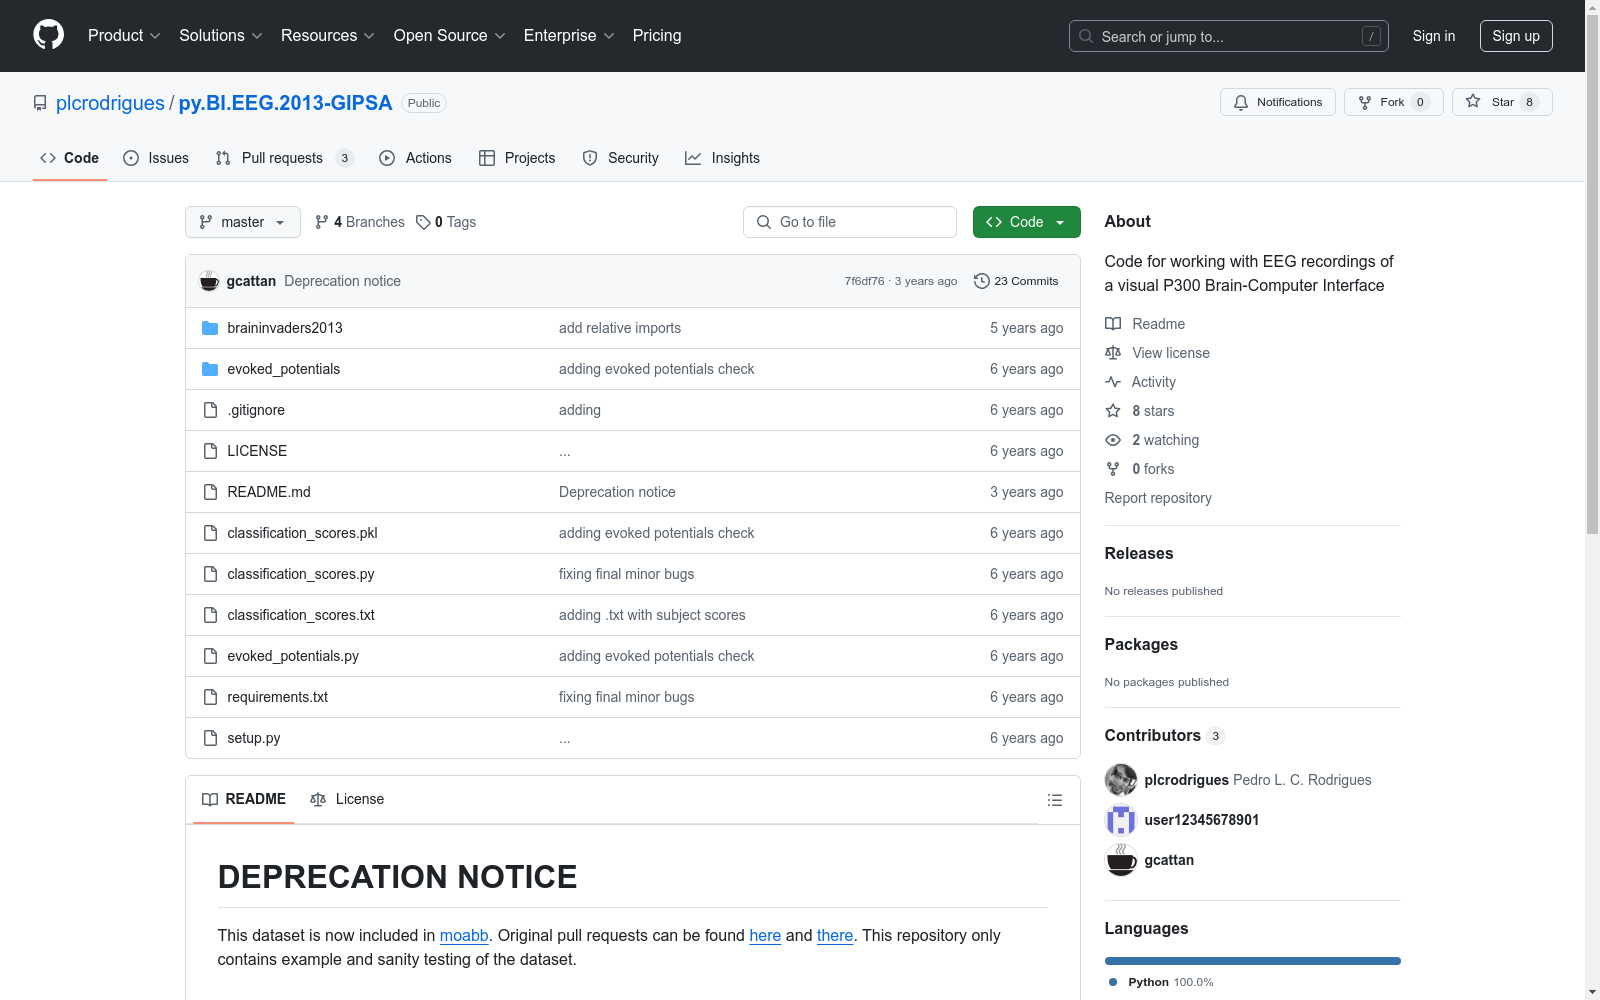This screenshot has width=1600, height=1000.
Task: Click the classification_scores.py file icon
Action: pos(210,574)
